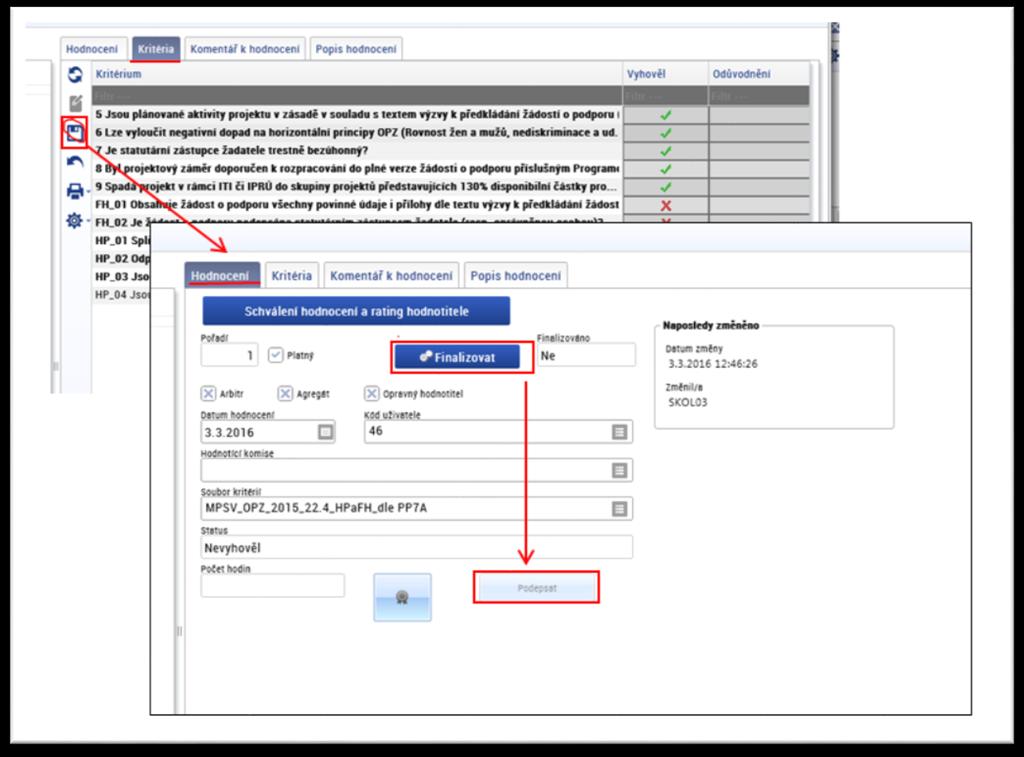The height and width of the screenshot is (757, 1024).
Task: Click into the Status field showing Nevyhověl
Action: click(417, 547)
